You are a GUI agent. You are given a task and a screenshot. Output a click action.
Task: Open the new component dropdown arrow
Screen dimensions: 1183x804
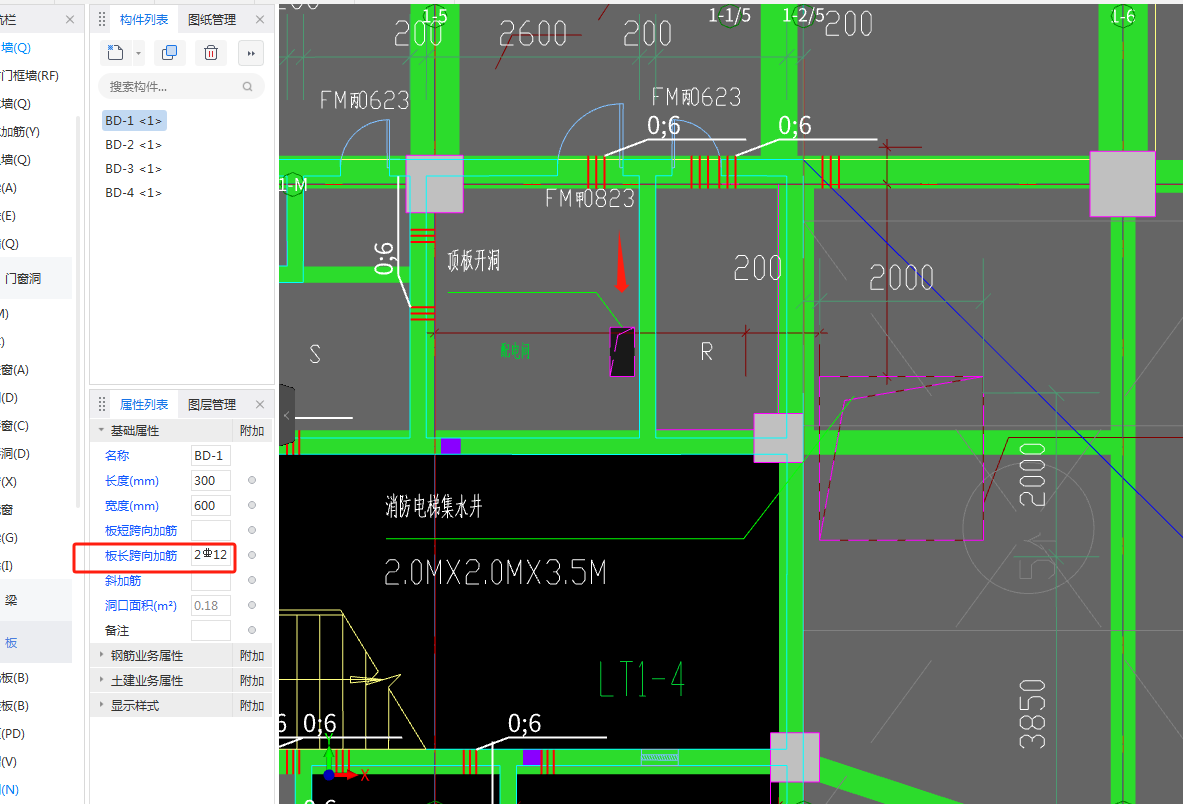click(138, 54)
